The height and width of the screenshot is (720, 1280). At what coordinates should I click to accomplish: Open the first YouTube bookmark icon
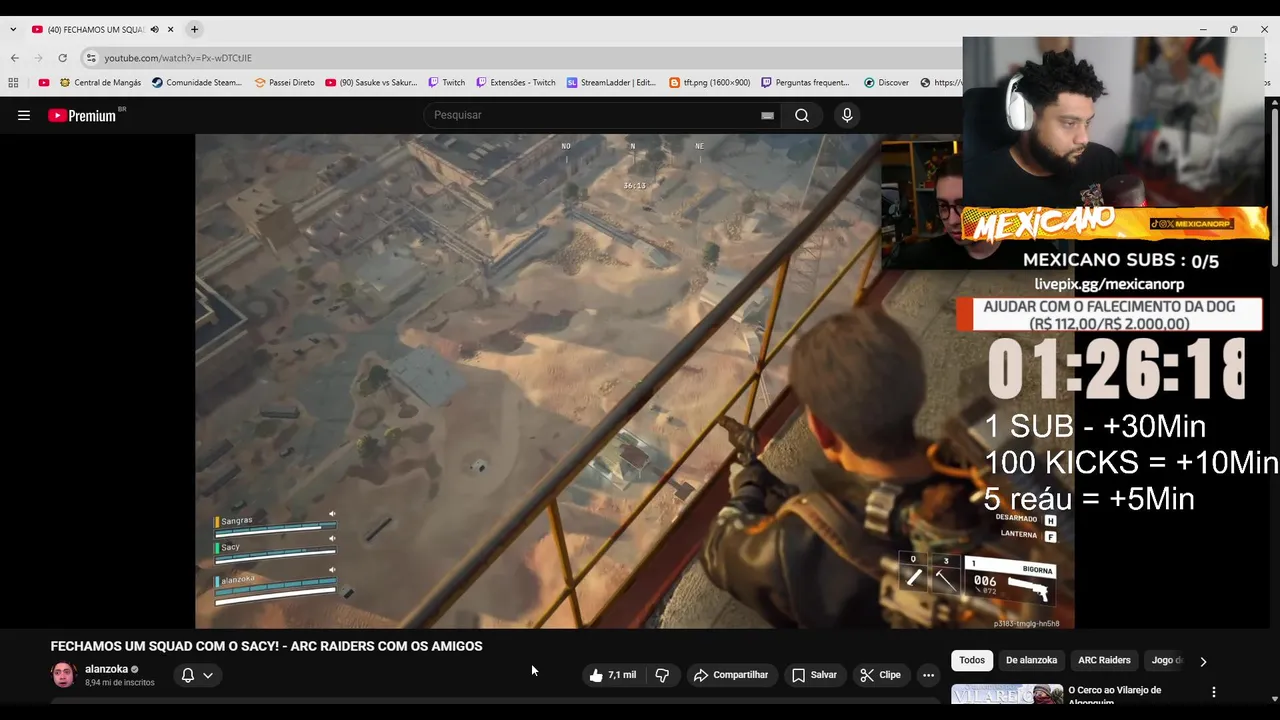43,83
